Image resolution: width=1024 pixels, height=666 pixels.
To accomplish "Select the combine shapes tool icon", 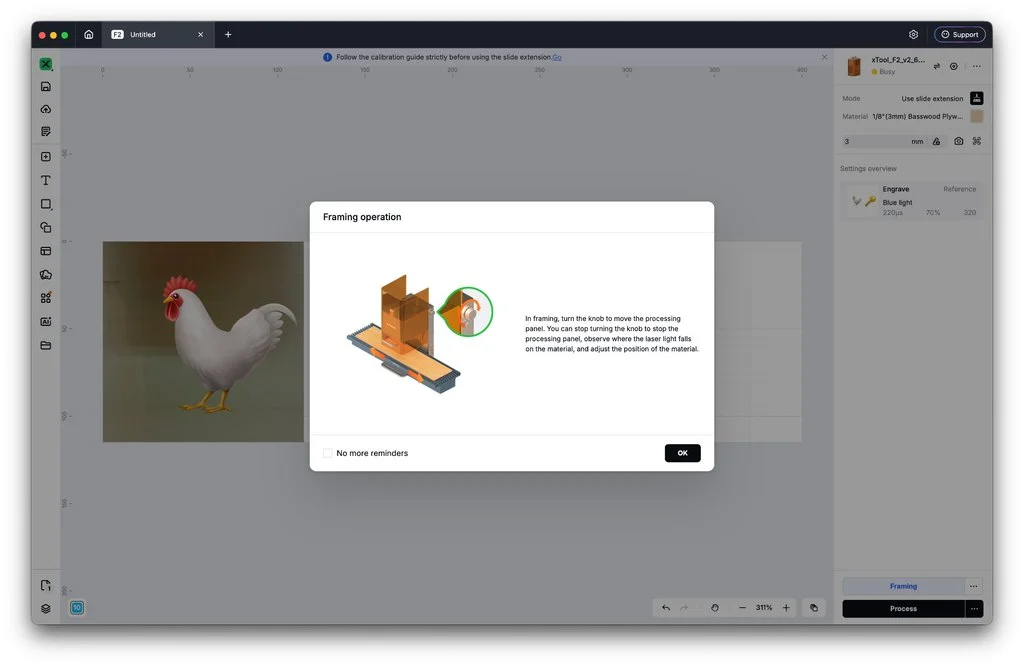I will pyautogui.click(x=46, y=227).
